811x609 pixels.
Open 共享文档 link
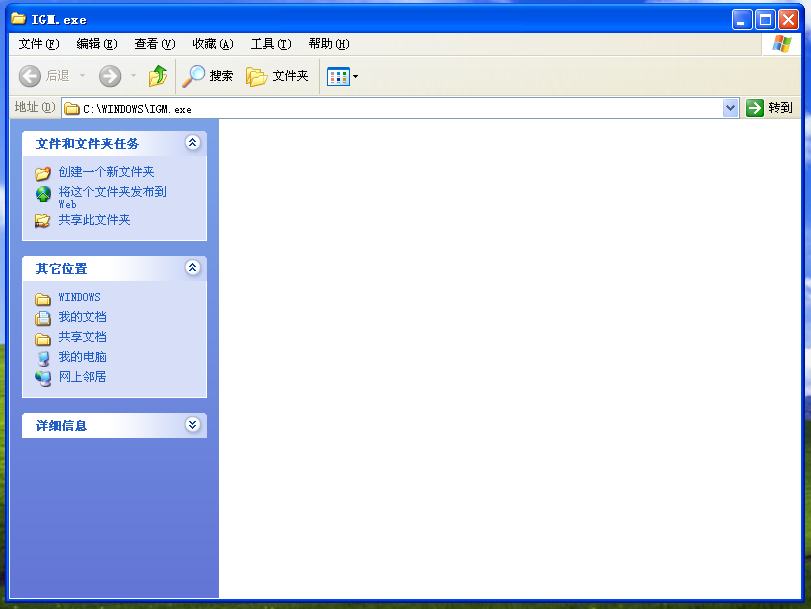(x=82, y=337)
